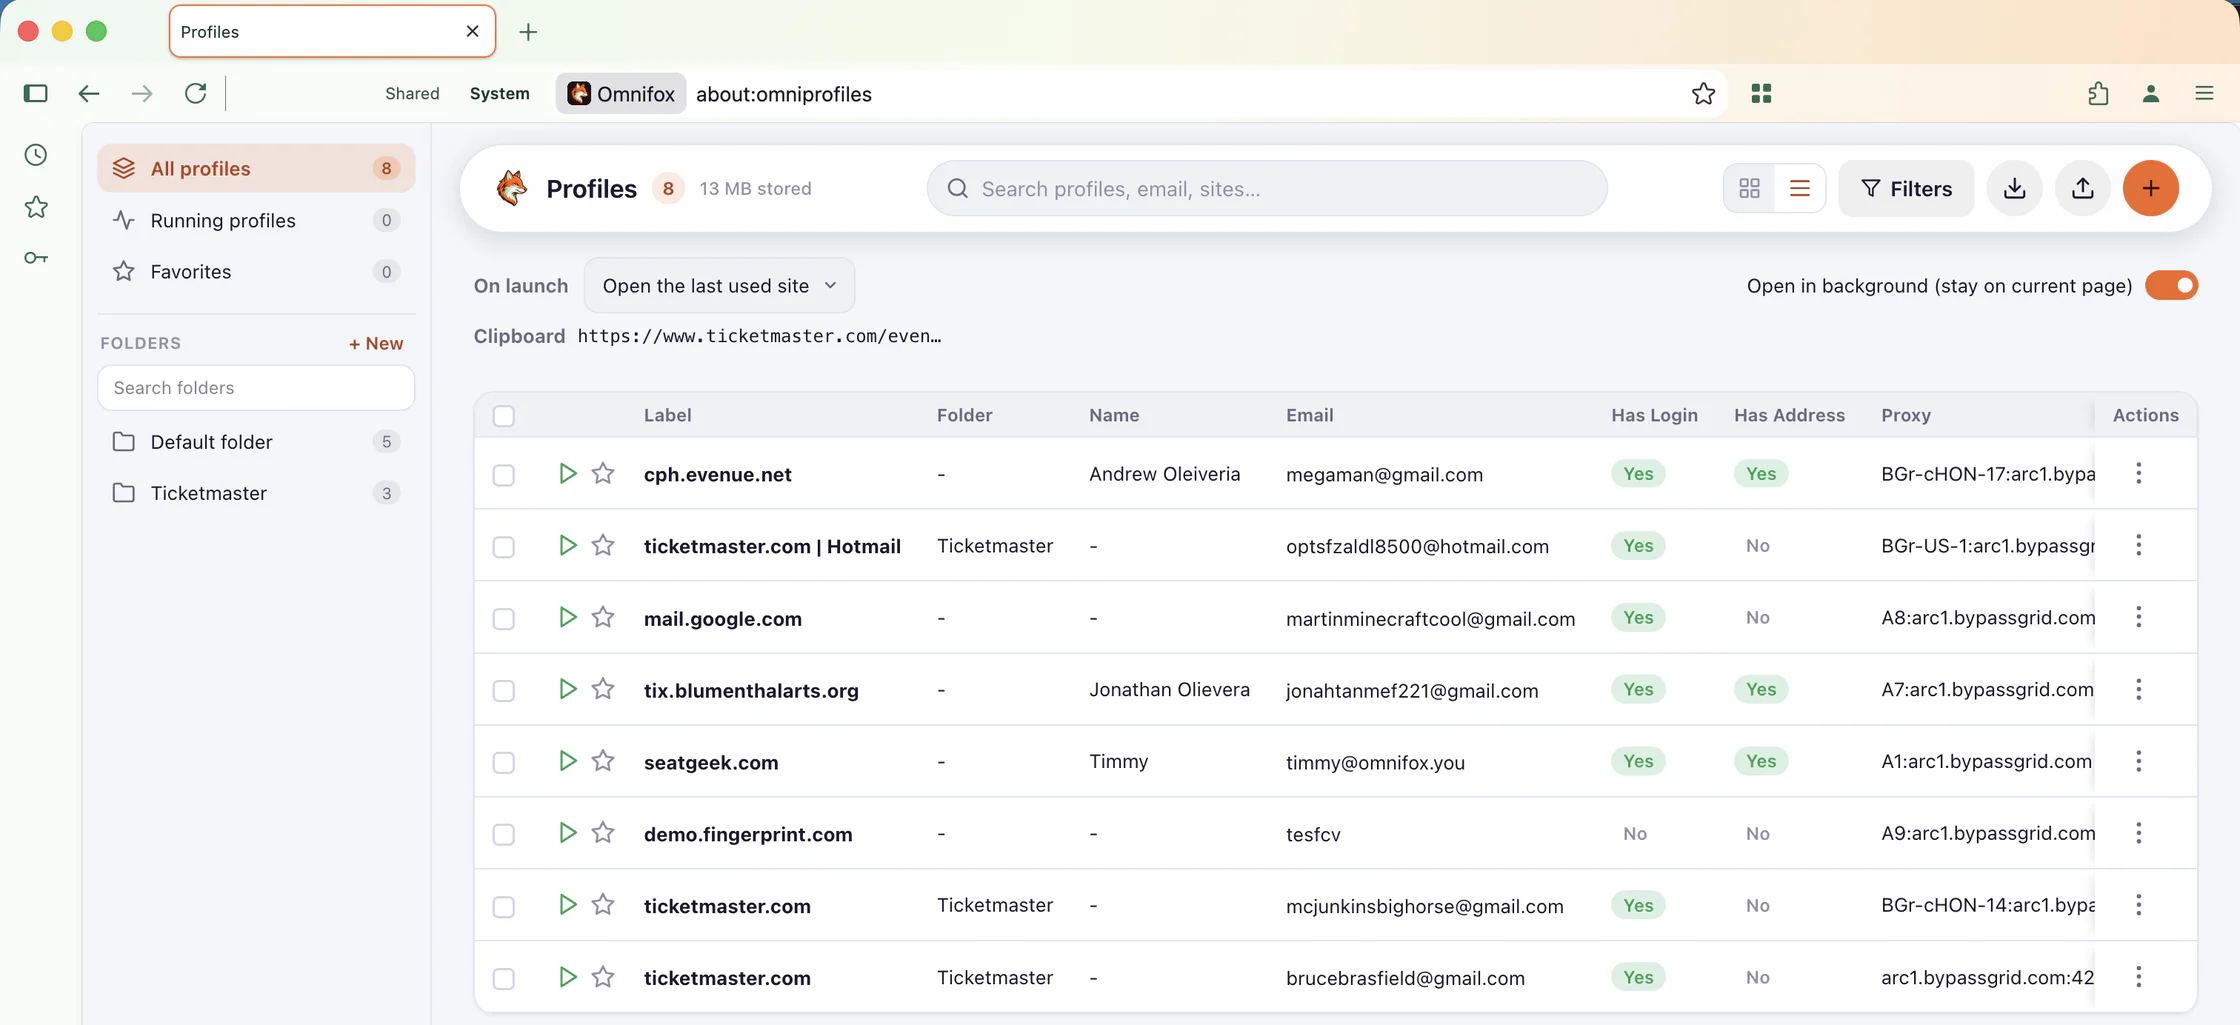Click the Search folders input field

point(256,387)
